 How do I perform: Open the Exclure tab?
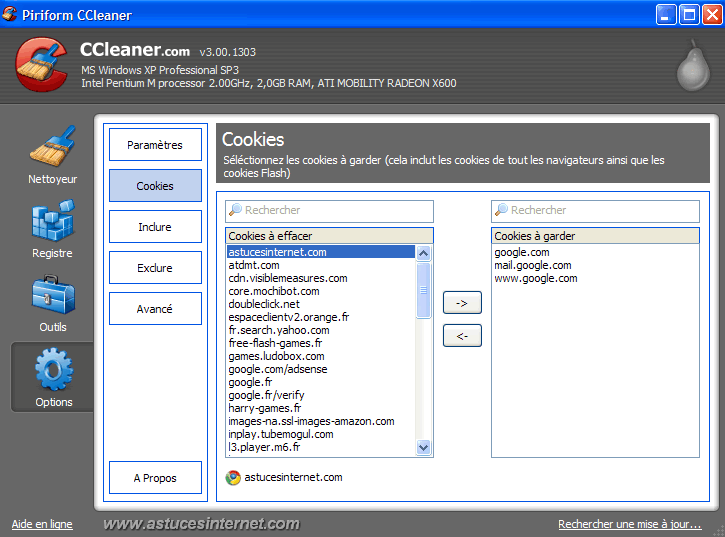point(155,267)
